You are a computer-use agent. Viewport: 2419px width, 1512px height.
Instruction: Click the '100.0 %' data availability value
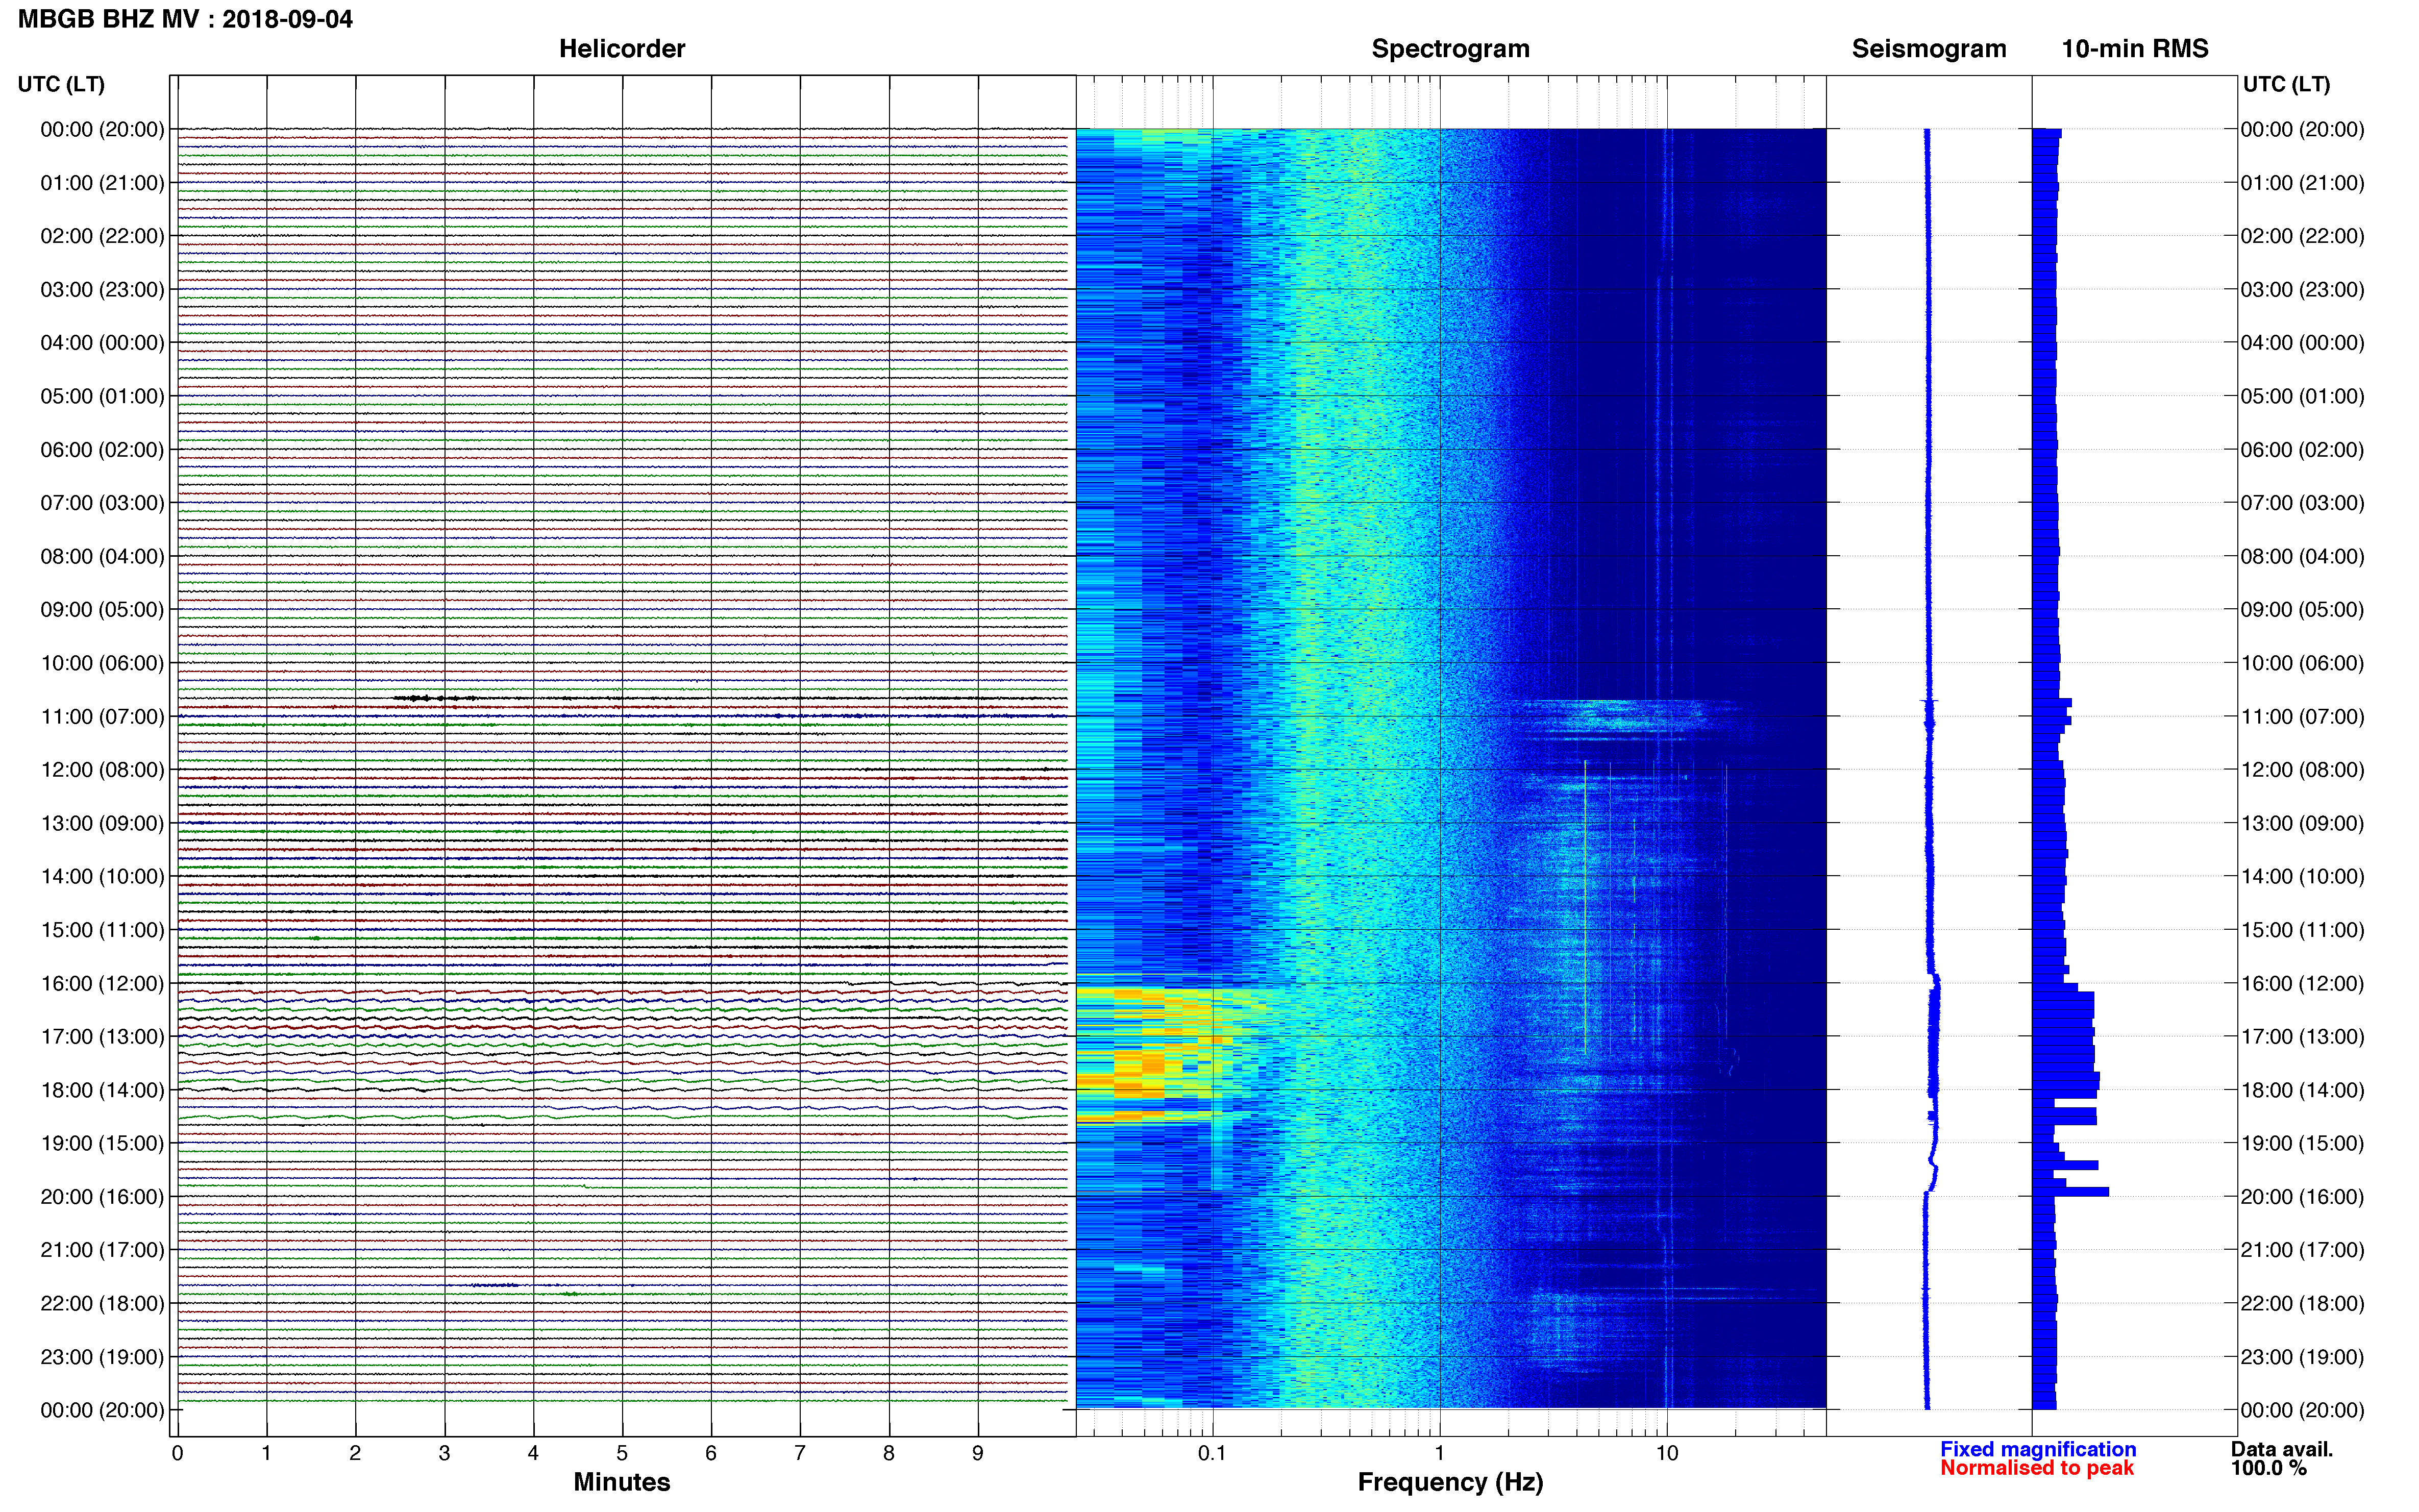click(x=2268, y=1468)
